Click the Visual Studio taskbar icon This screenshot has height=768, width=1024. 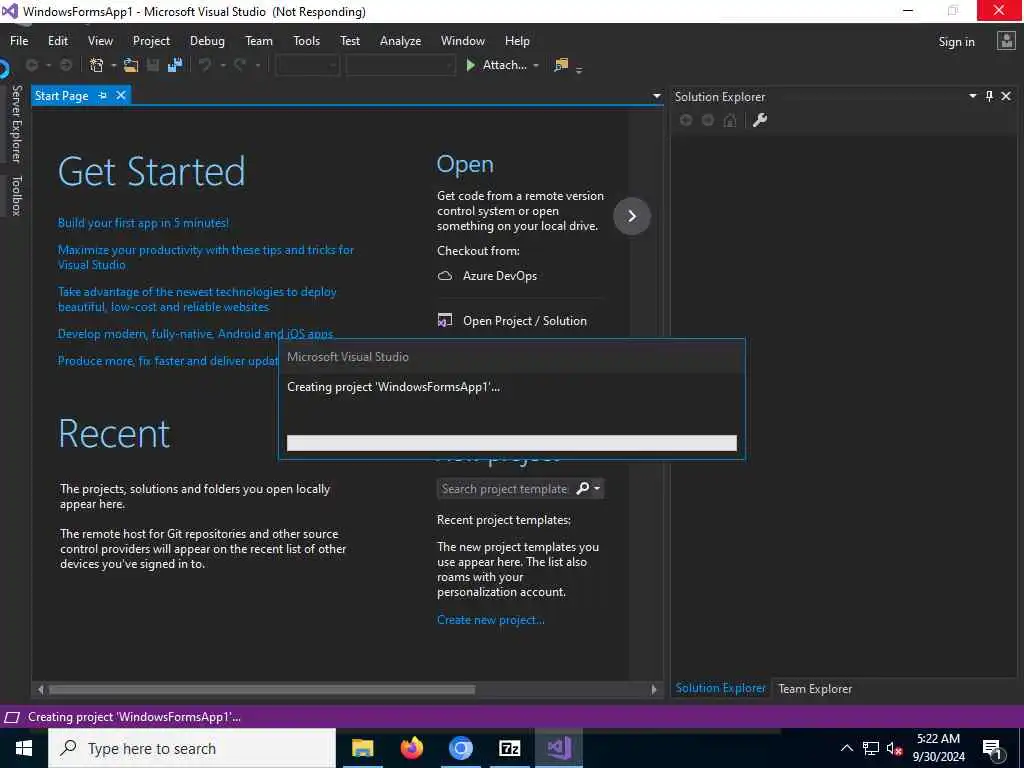559,748
